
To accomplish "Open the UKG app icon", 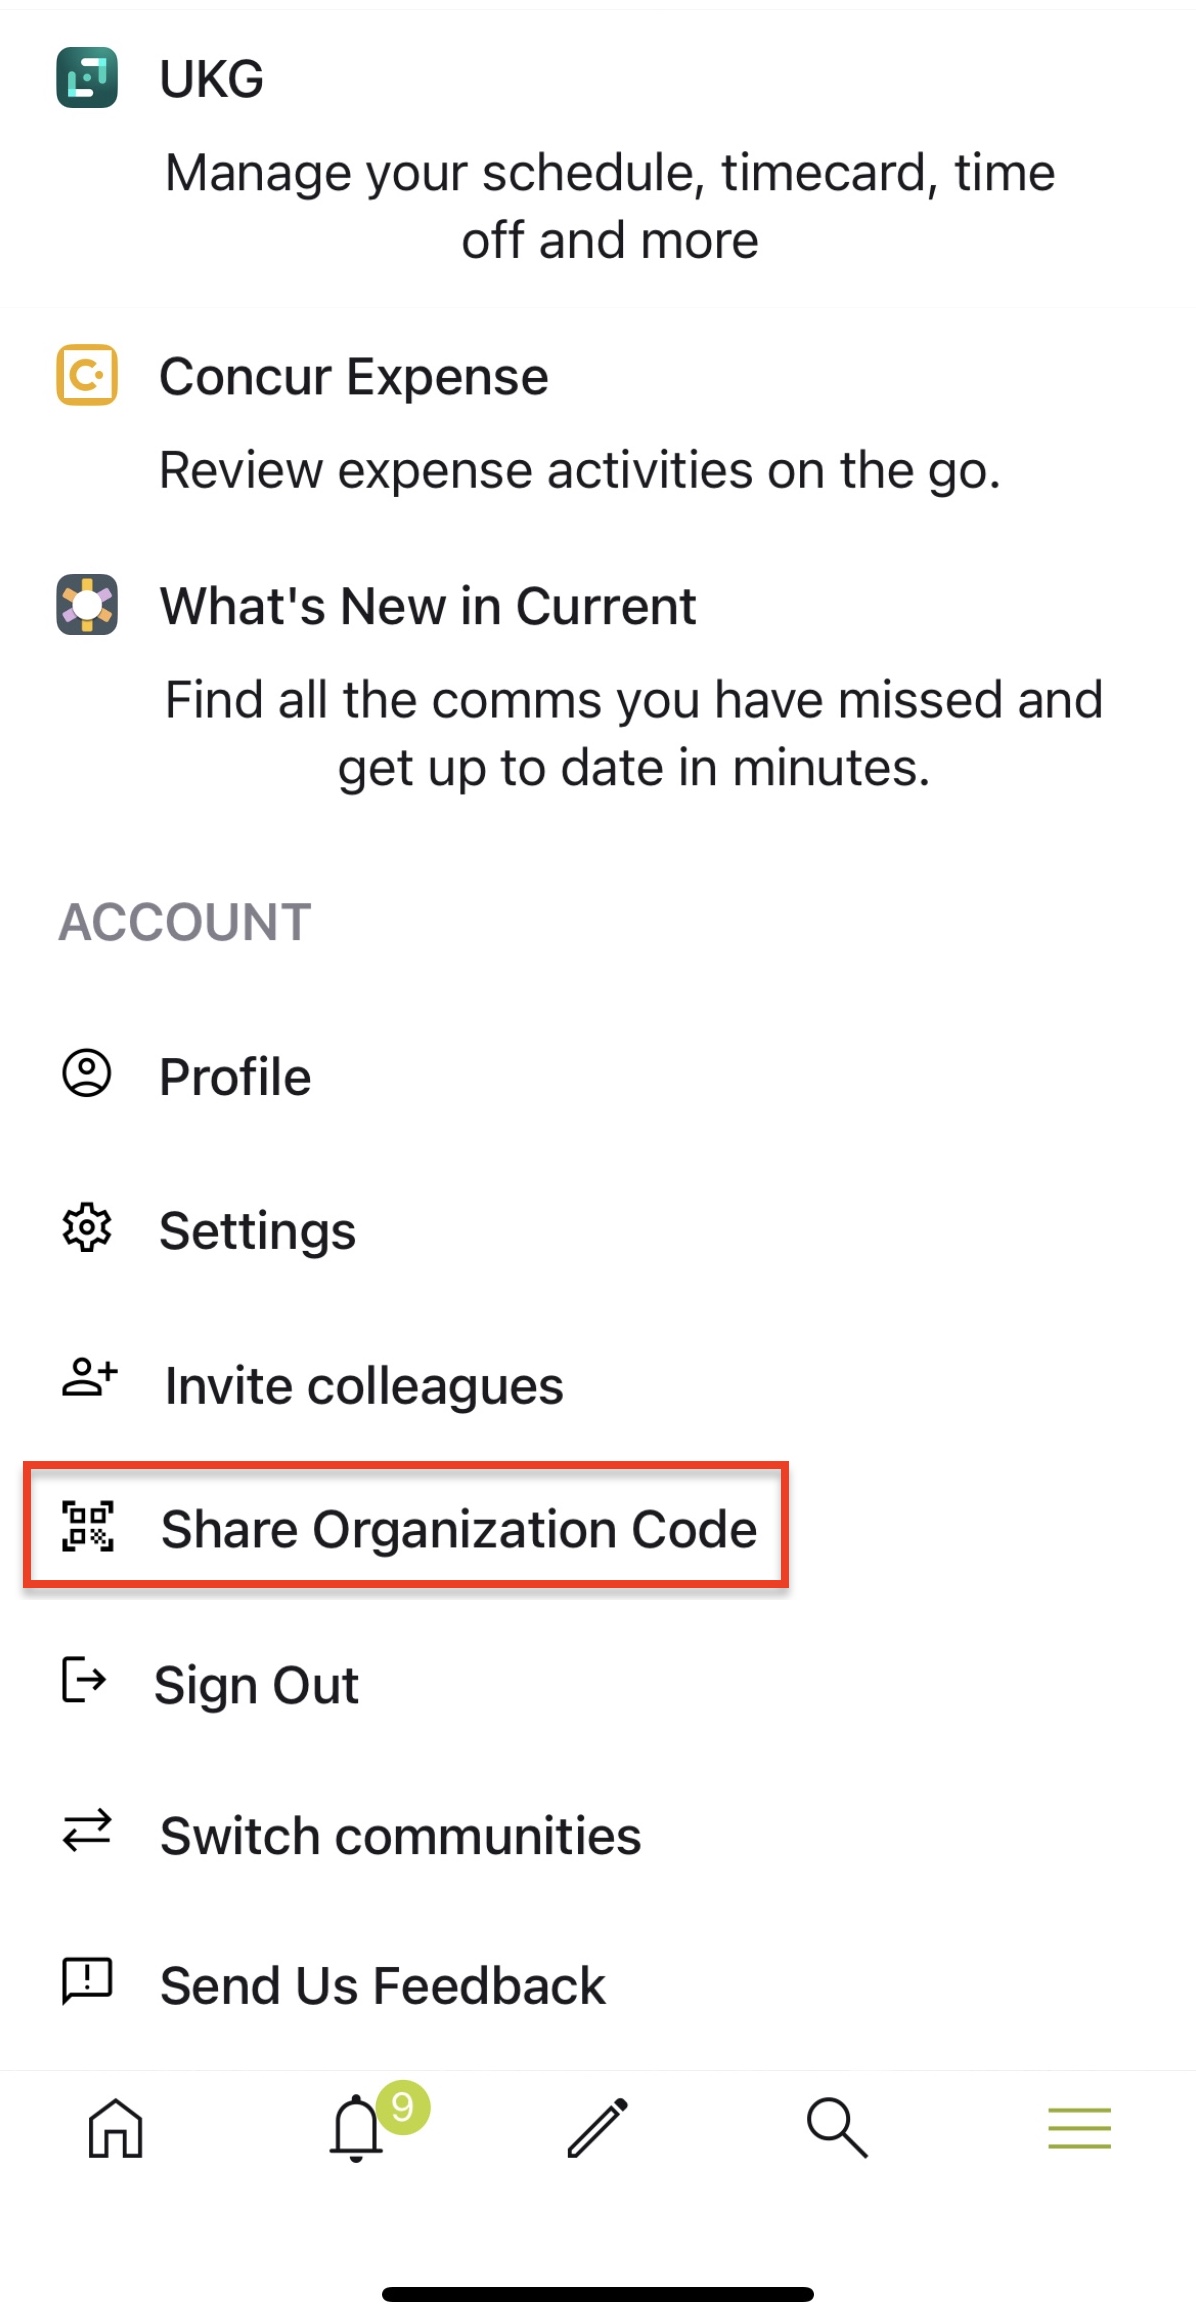I will [x=87, y=77].
